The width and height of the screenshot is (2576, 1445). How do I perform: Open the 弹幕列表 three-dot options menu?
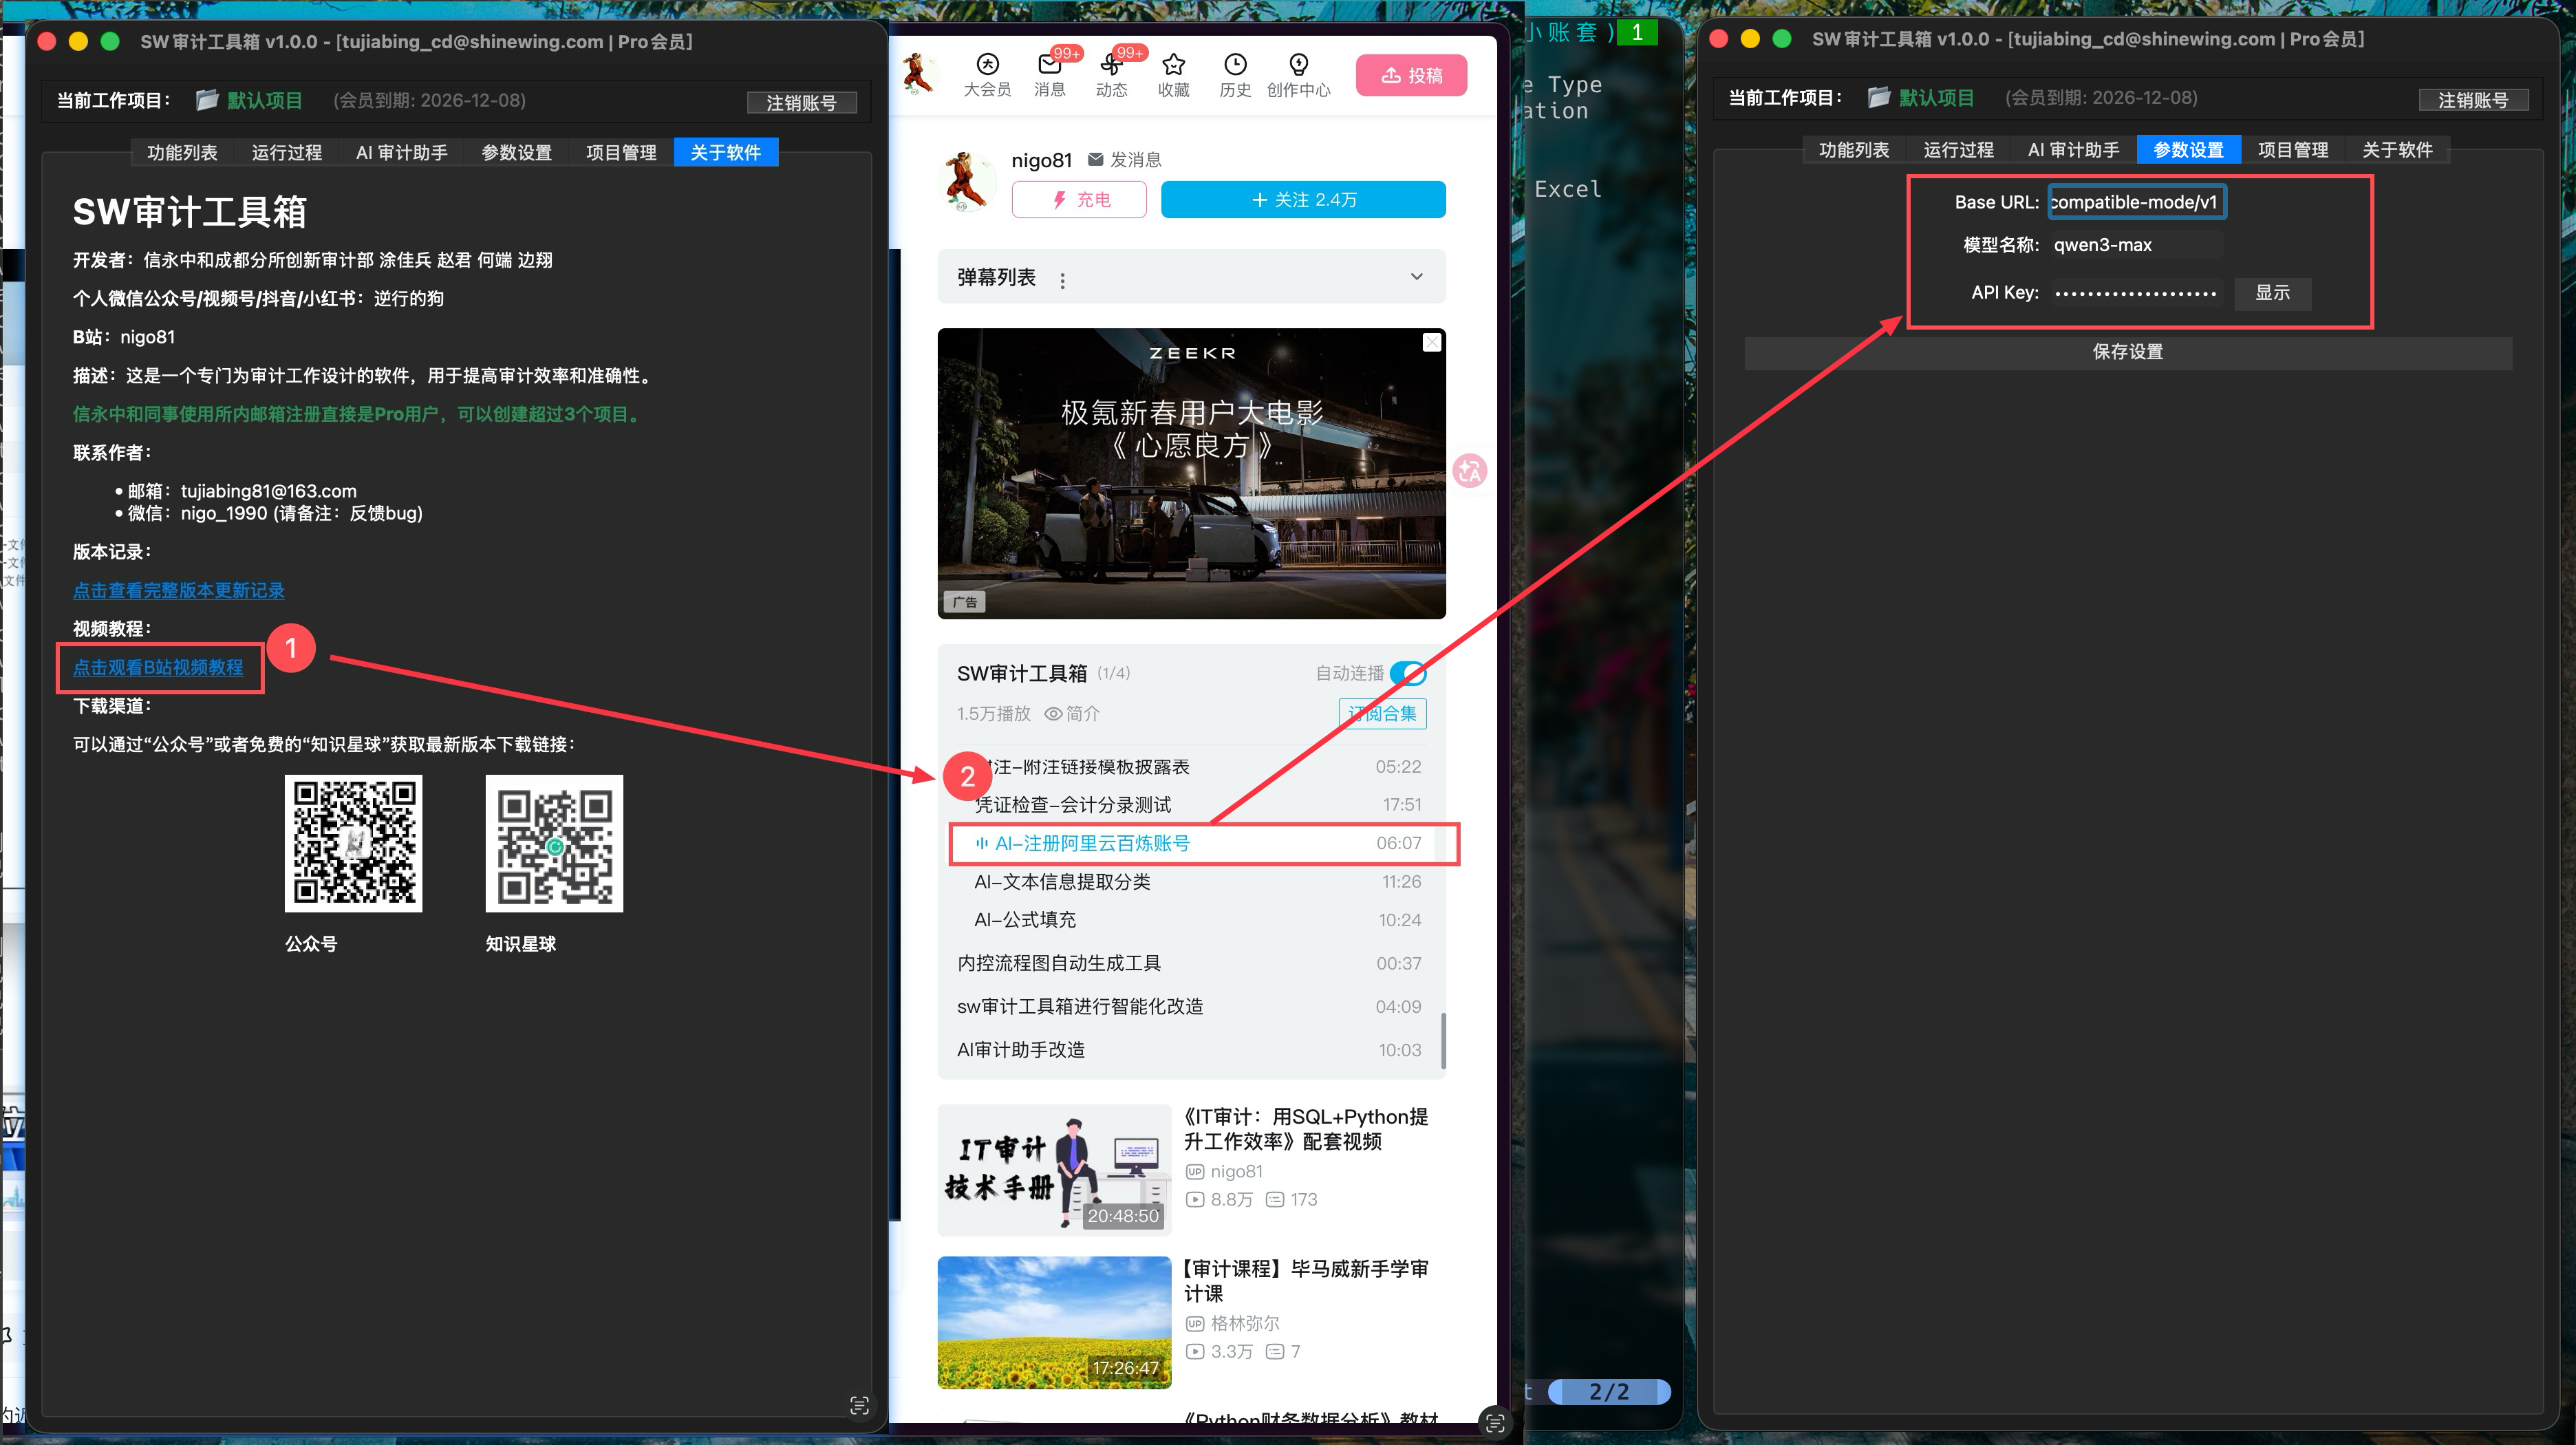pos(1062,281)
